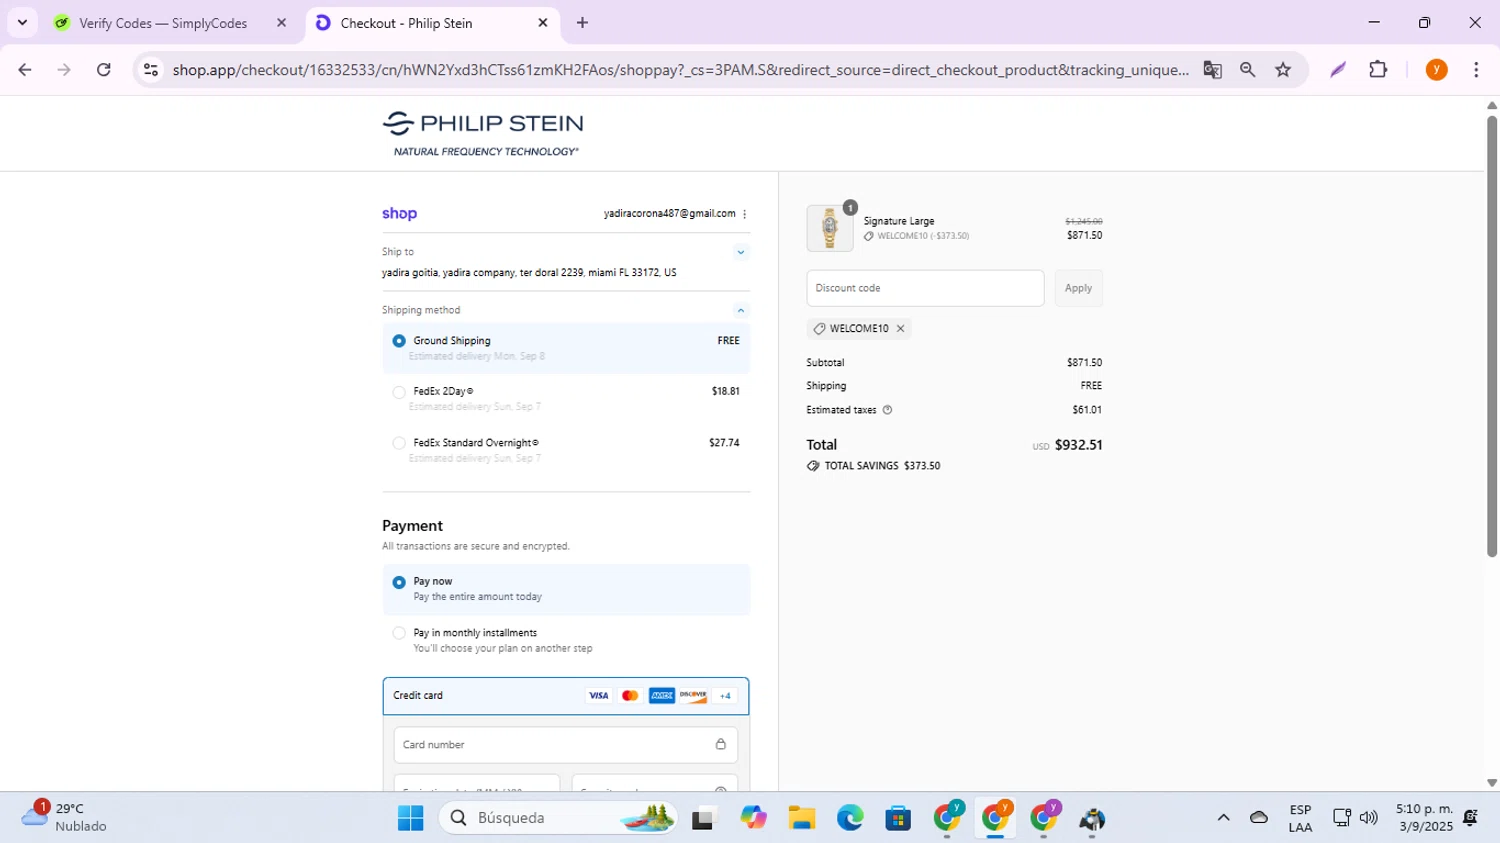Click the purple pen icon in the toolbar
This screenshot has width=1500, height=843.
(x=1337, y=70)
